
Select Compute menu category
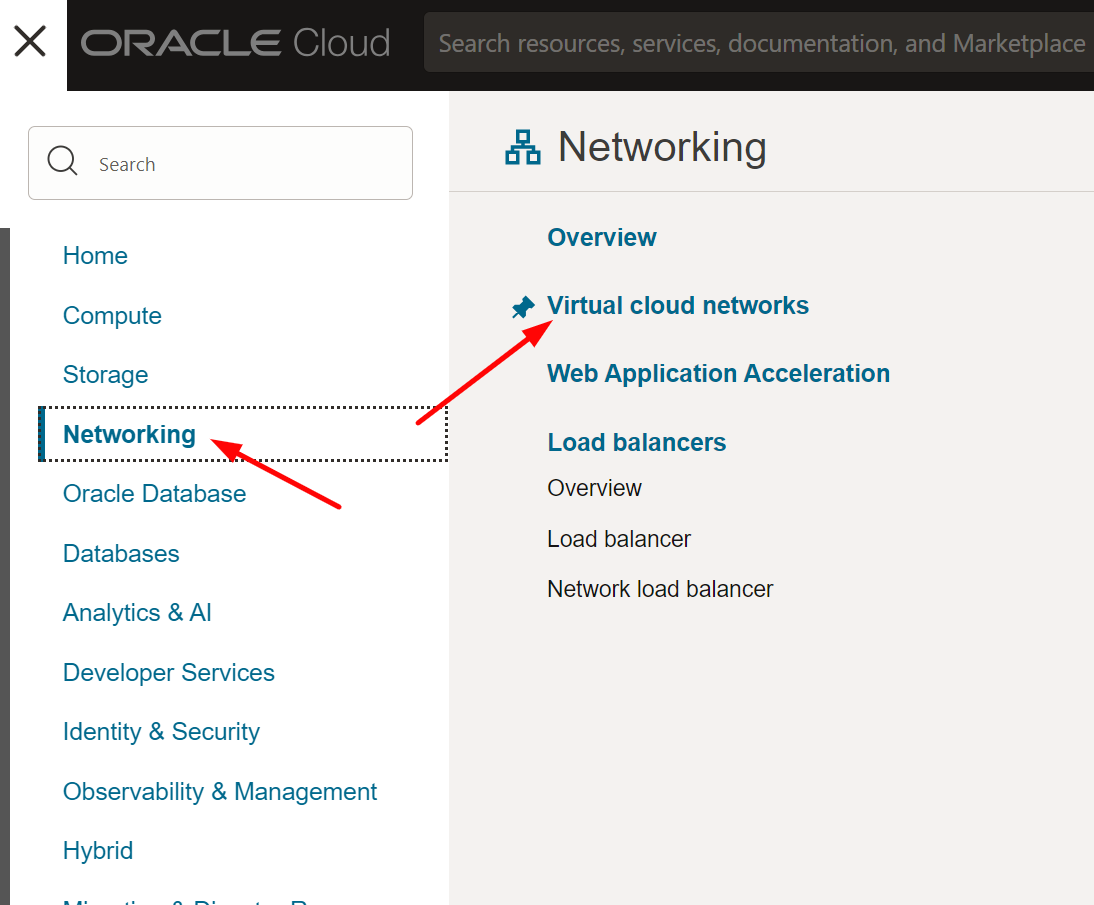pos(112,315)
